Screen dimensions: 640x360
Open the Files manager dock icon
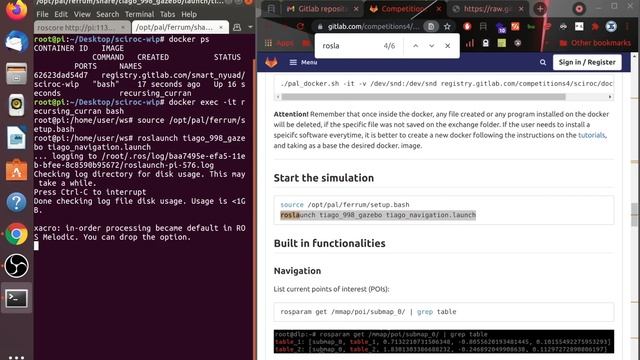click(x=16, y=74)
